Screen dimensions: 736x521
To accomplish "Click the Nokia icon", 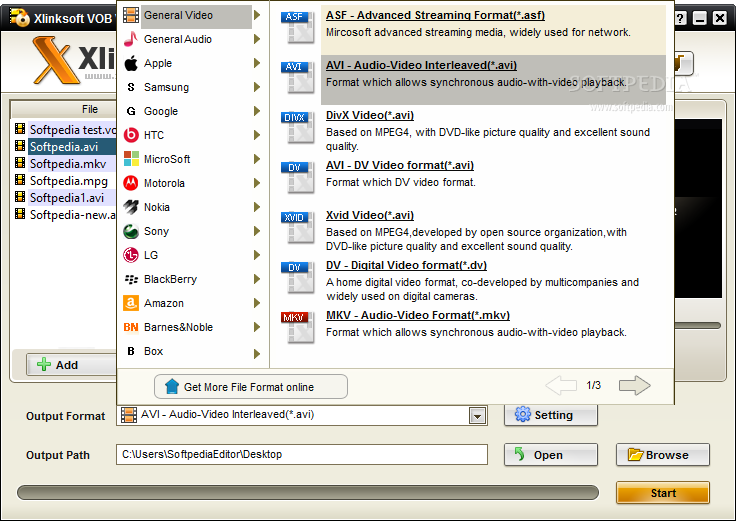I will (x=131, y=207).
